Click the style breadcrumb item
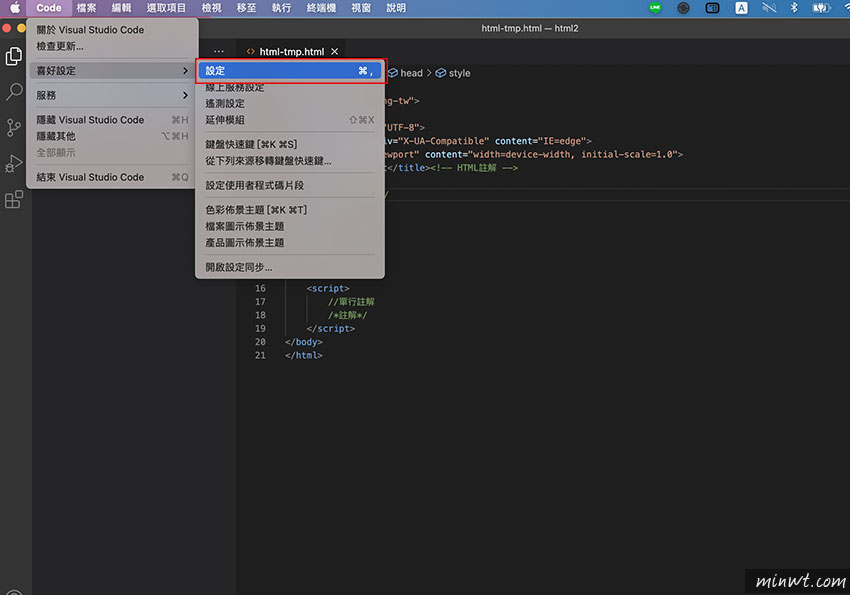The height and width of the screenshot is (595, 850). 453,73
